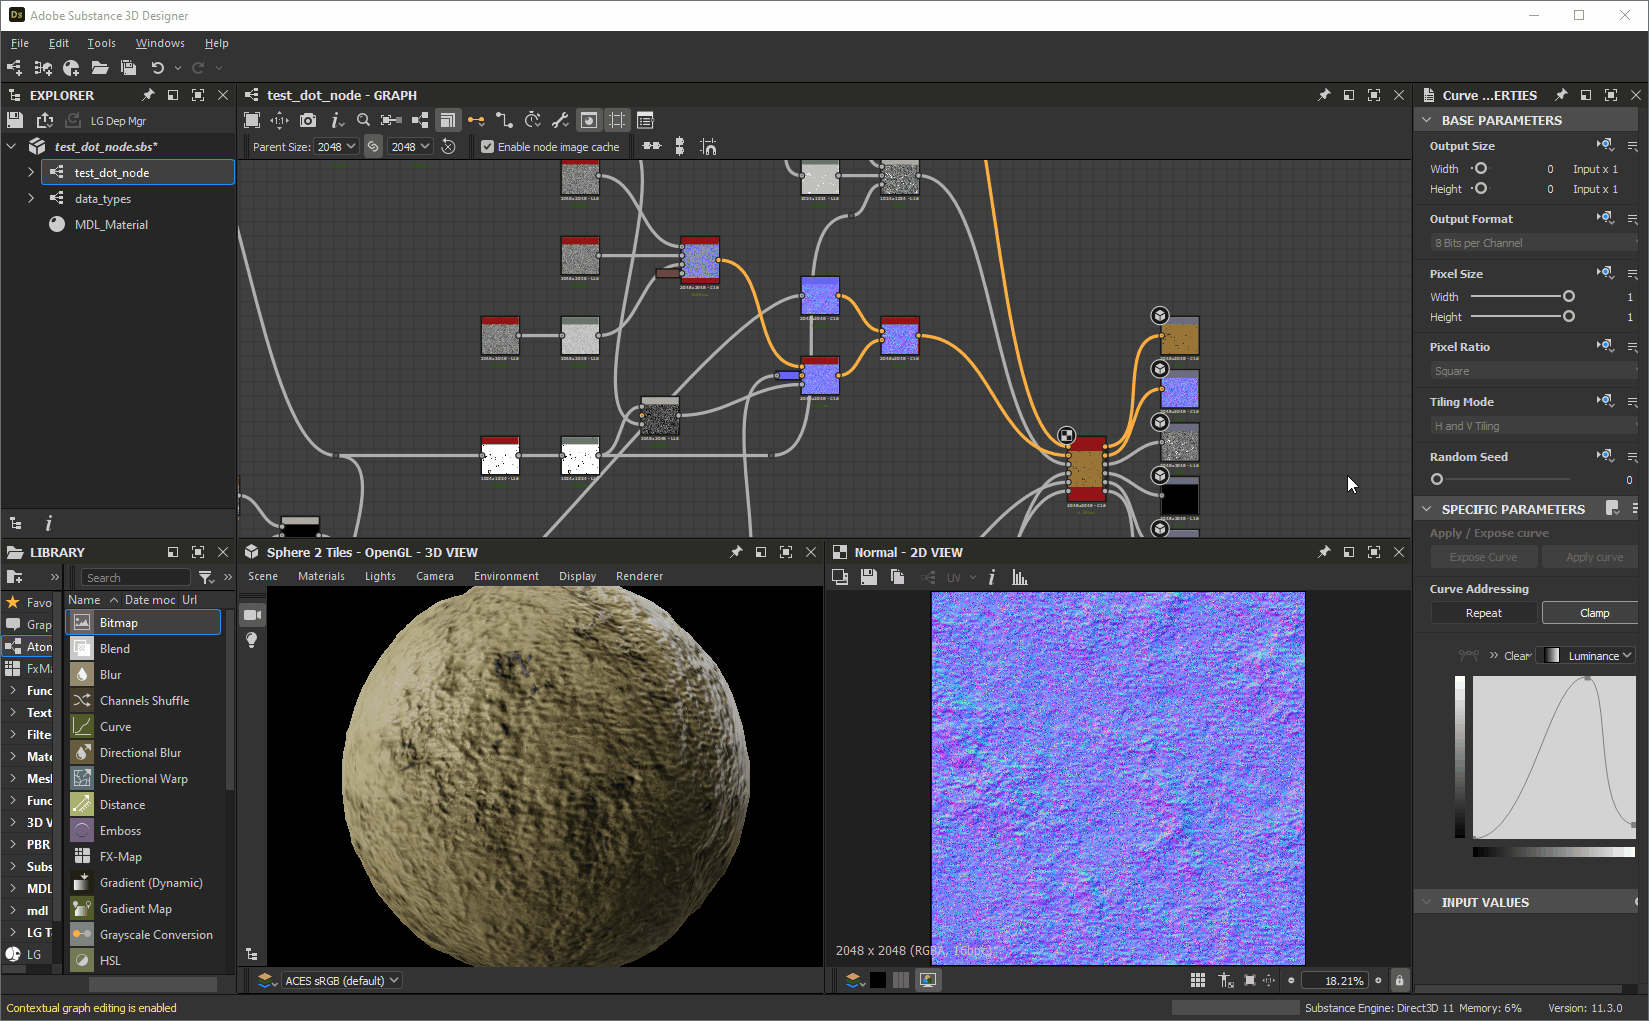This screenshot has width=1649, height=1021.
Task: Open the histogram view in the 2D view toolbar
Action: [1019, 577]
